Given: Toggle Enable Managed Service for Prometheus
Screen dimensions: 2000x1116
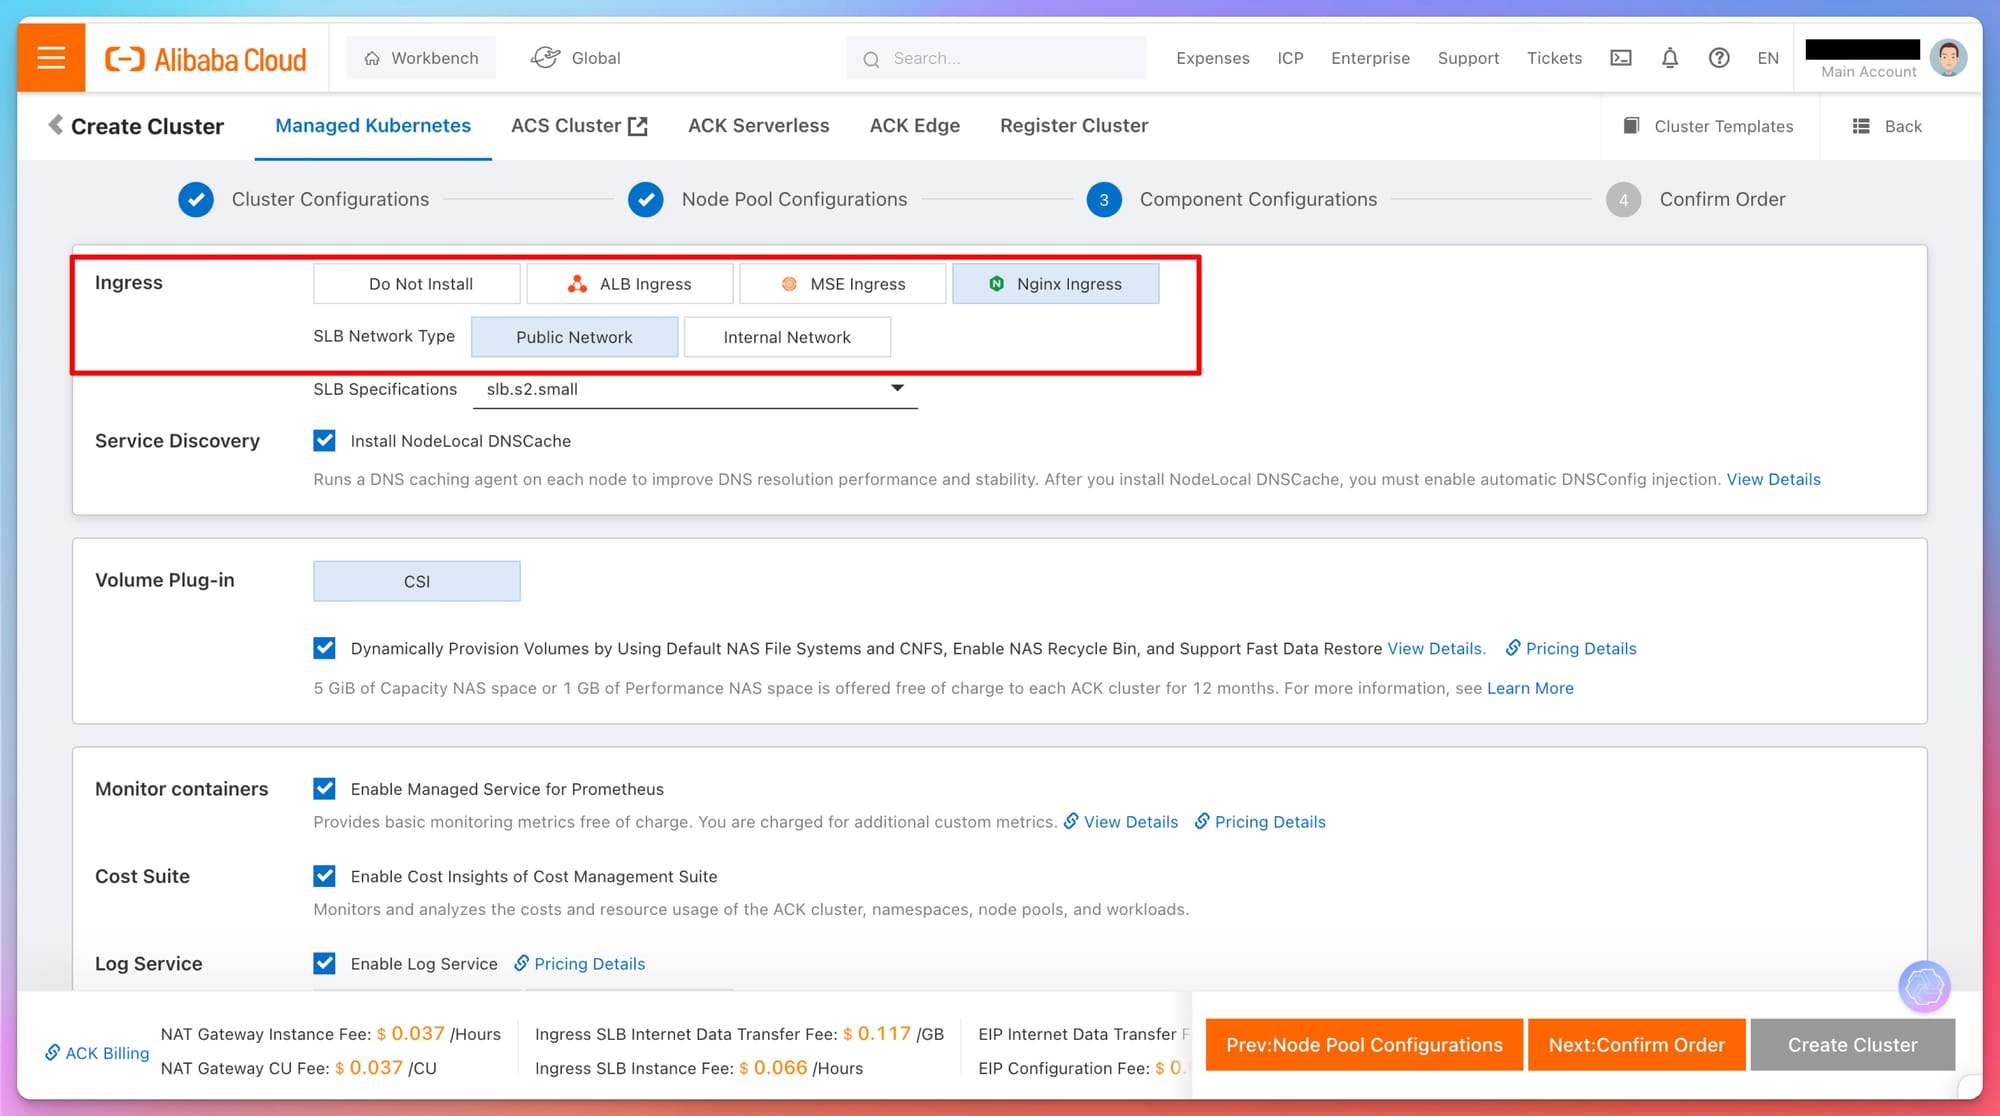Looking at the screenshot, I should click(x=326, y=788).
